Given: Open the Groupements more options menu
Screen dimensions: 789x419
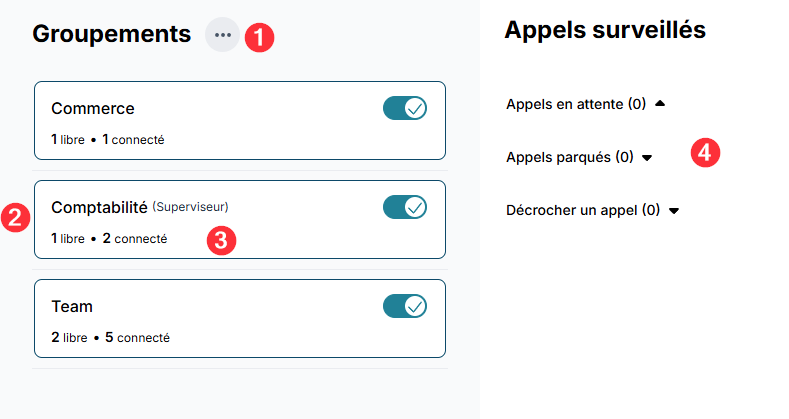Looking at the screenshot, I should point(222,35).
